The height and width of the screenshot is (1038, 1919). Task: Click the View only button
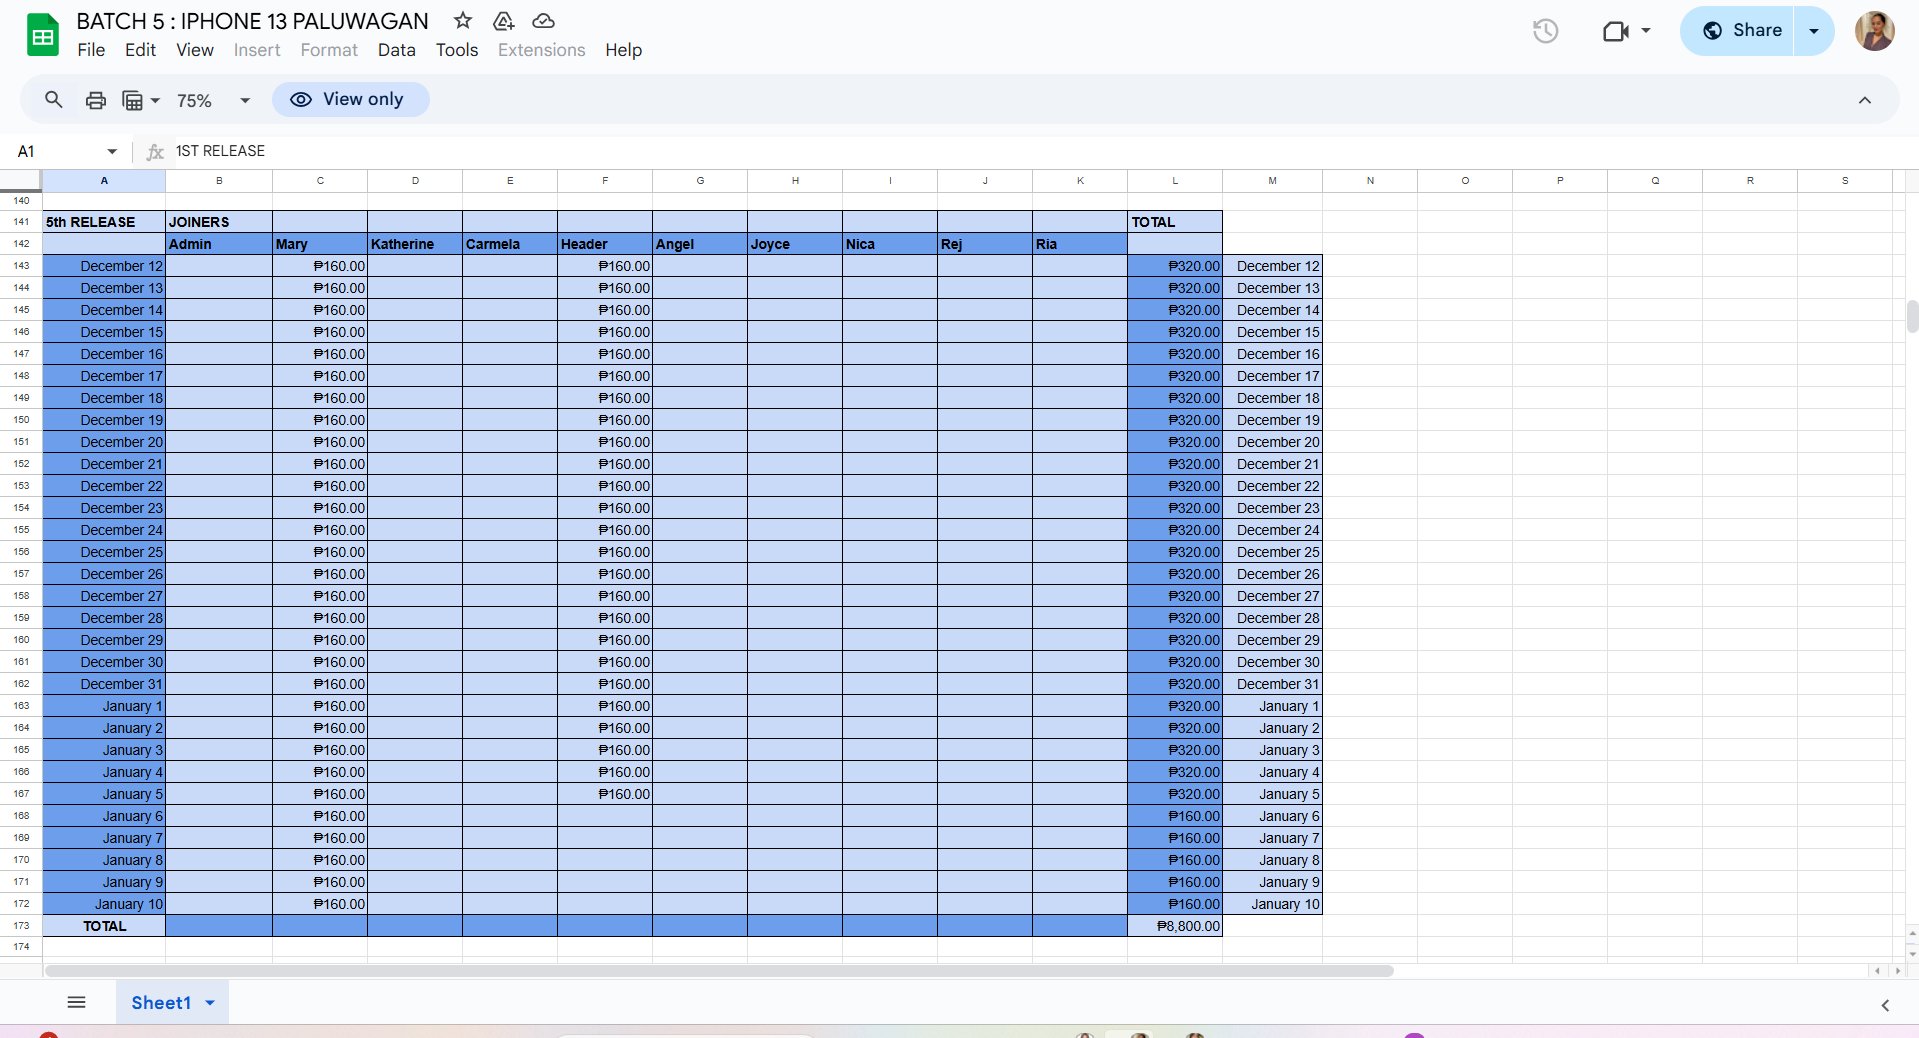point(350,99)
